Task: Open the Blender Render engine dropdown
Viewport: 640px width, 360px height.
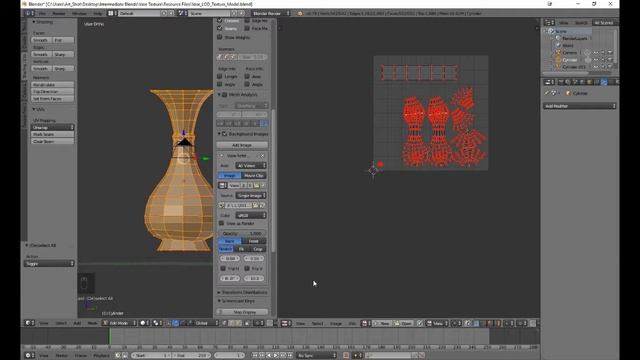Action: [271, 13]
